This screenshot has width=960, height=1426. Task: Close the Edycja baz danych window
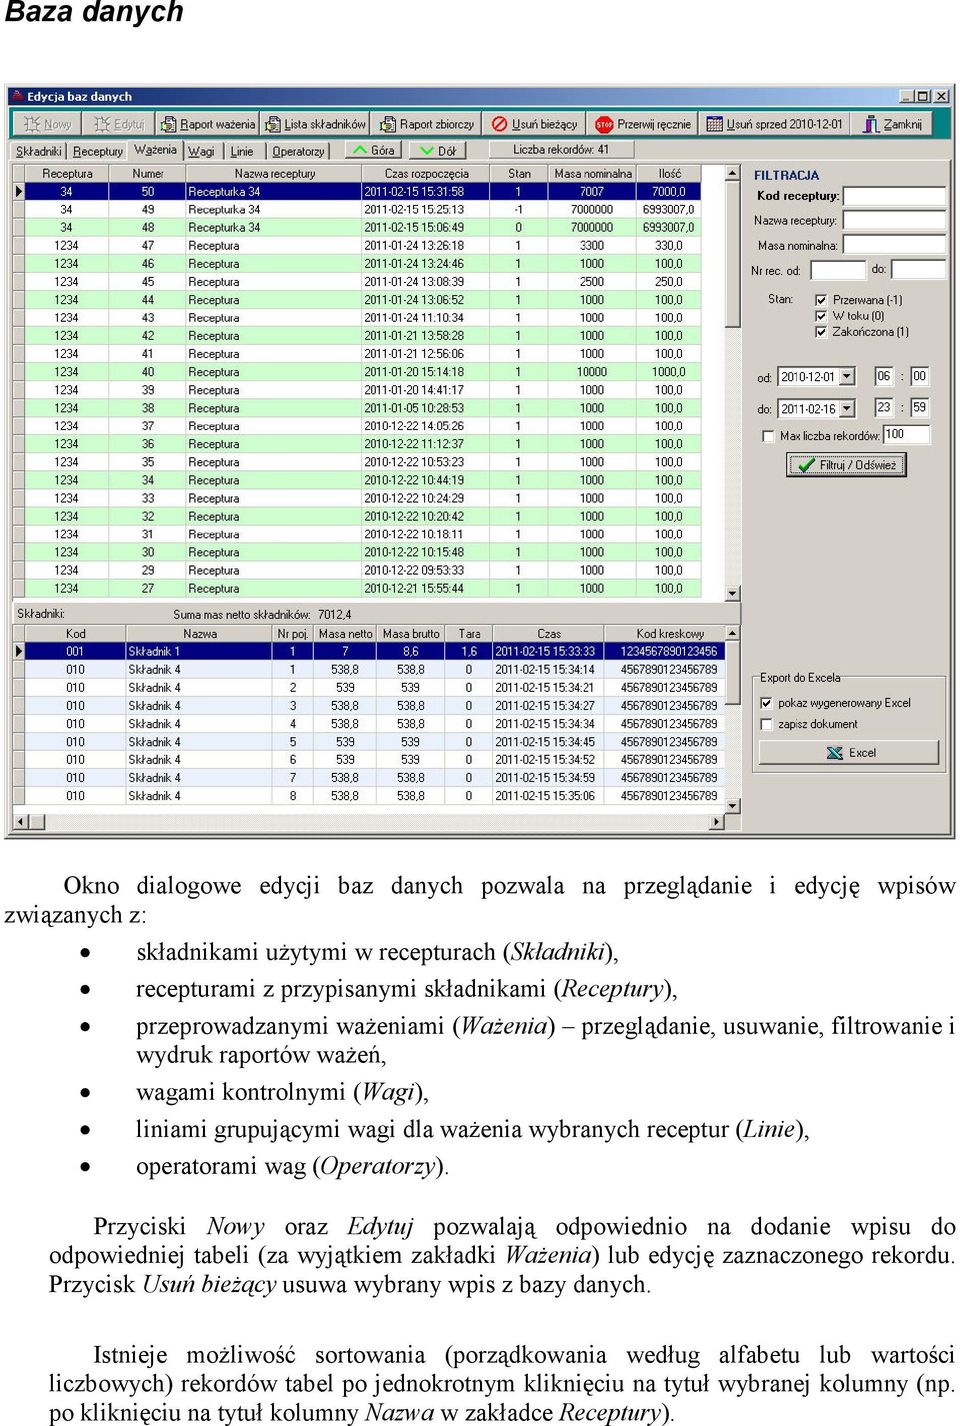click(941, 96)
